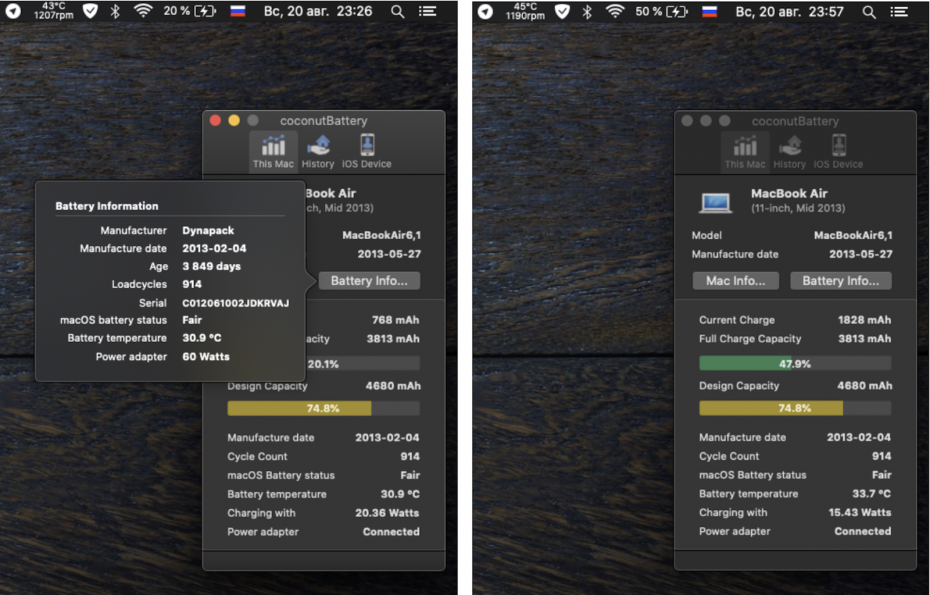Screen dimensions: 930x595
Task: Click the Mac Info... button
Action: [735, 281]
